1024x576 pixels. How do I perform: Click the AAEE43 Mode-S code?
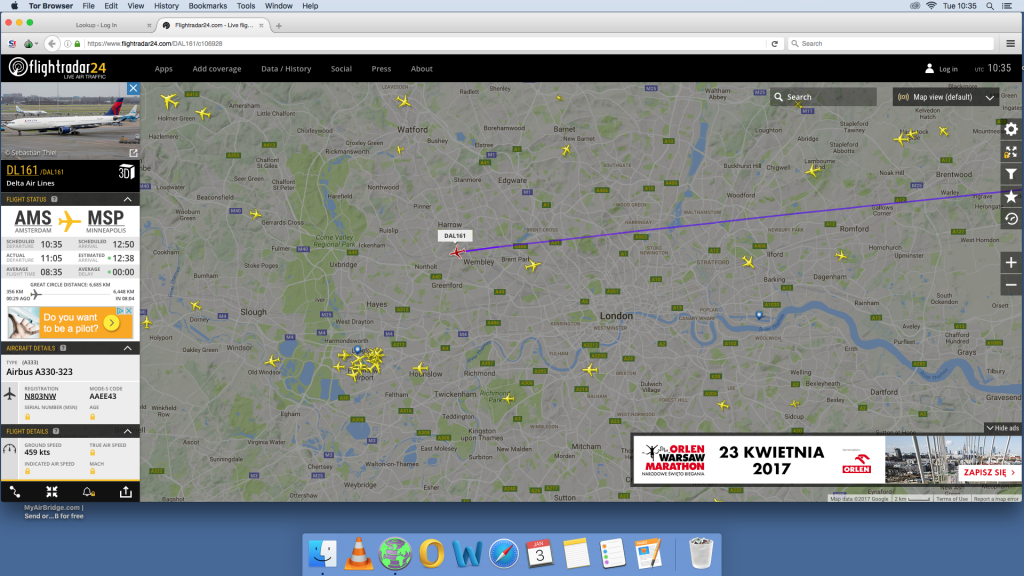click(x=103, y=396)
